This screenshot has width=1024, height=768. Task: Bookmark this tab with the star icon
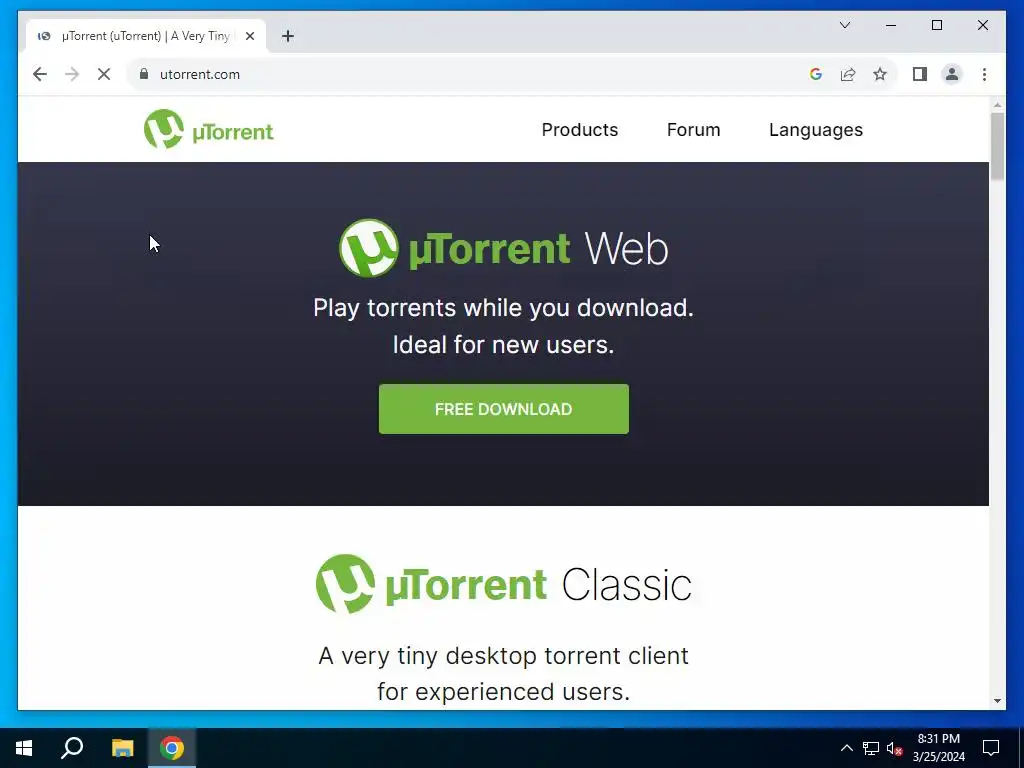(880, 74)
